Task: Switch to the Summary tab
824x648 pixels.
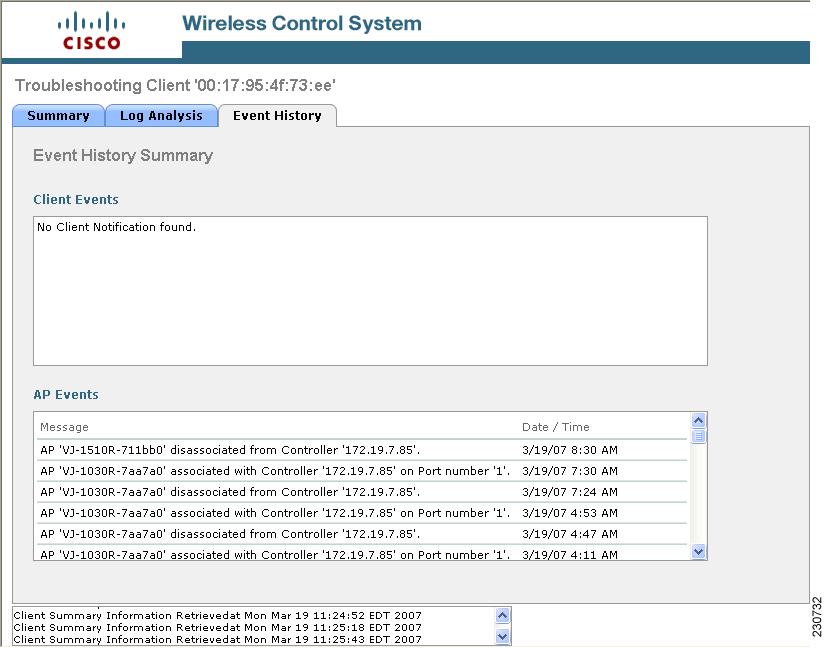Action: point(58,116)
